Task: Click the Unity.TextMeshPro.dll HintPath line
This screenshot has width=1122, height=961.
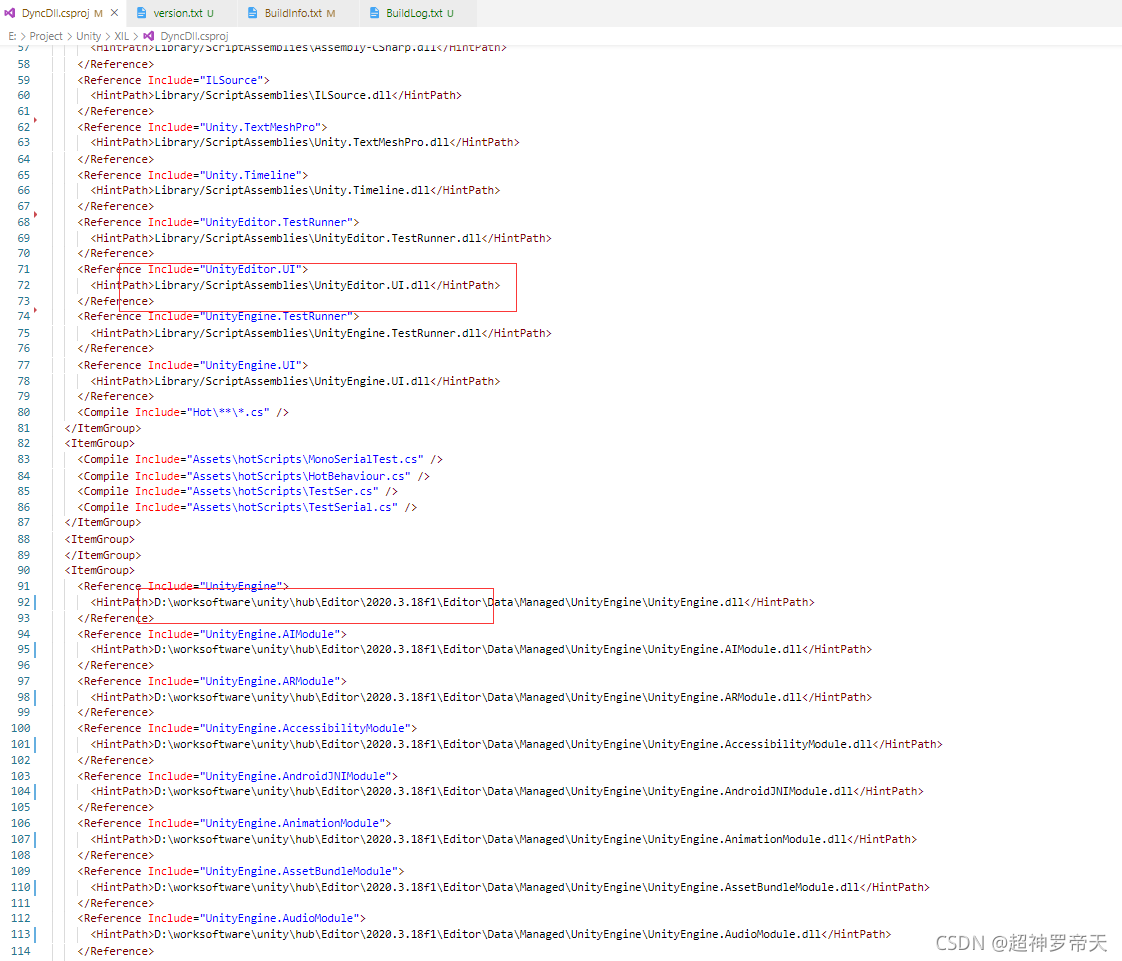Action: coord(305,142)
